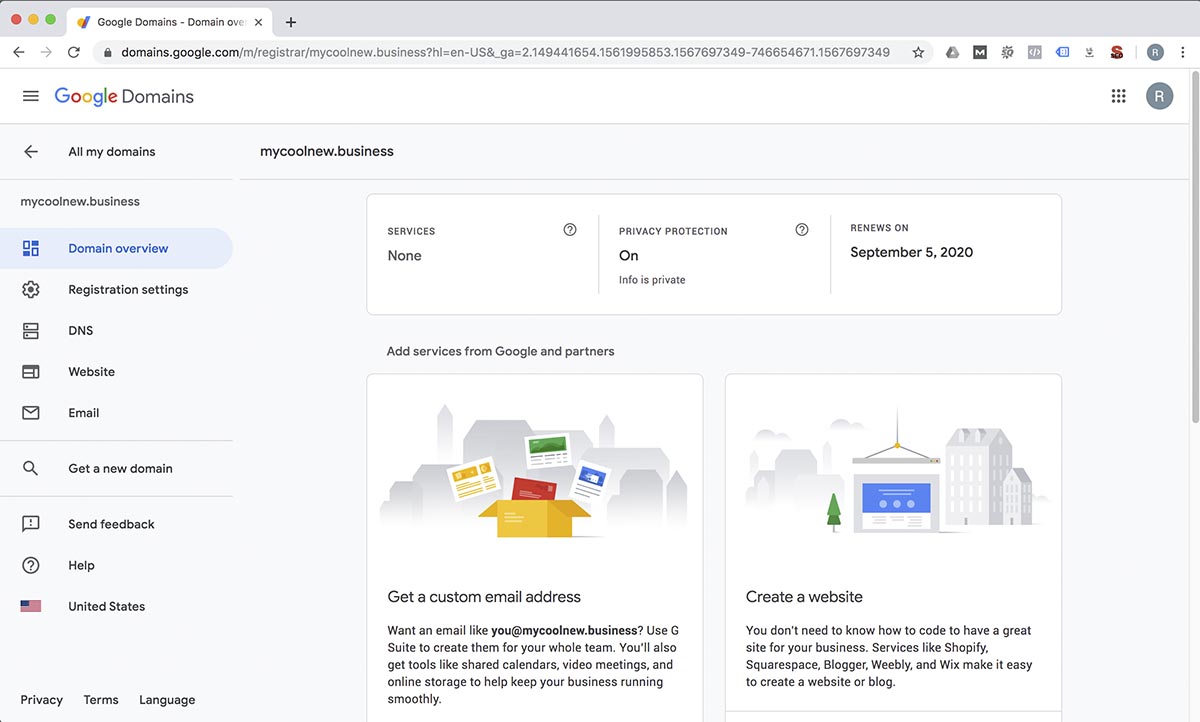Select the DNS icon in the sidebar
This screenshot has height=722, width=1200.
30,330
